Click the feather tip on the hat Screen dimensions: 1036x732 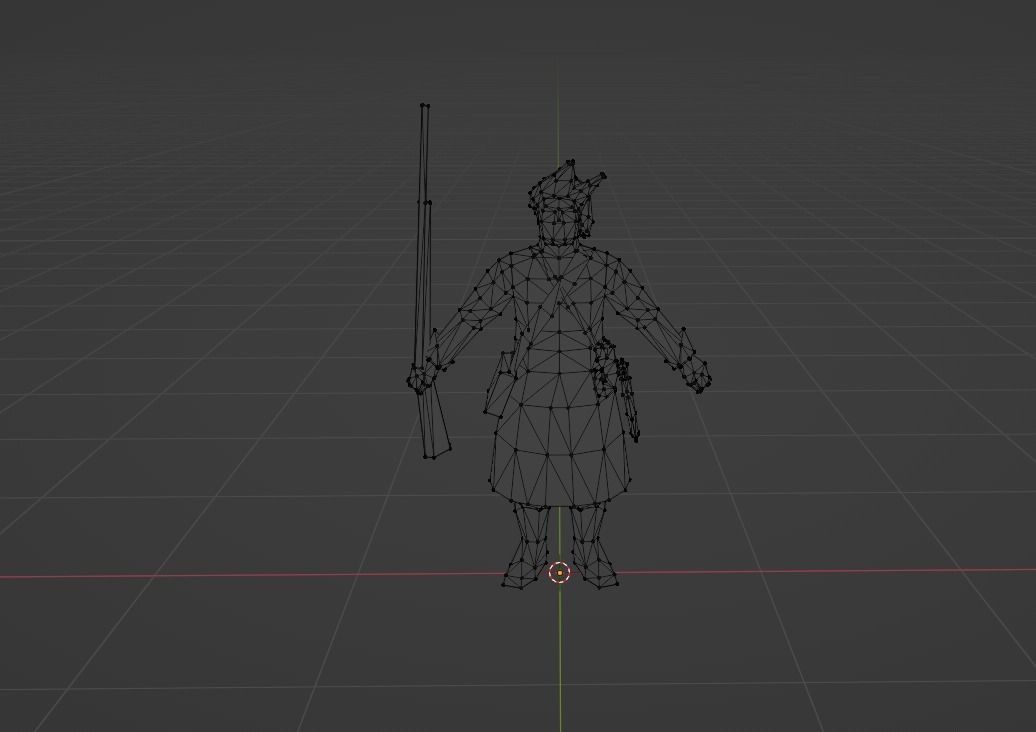tap(602, 176)
